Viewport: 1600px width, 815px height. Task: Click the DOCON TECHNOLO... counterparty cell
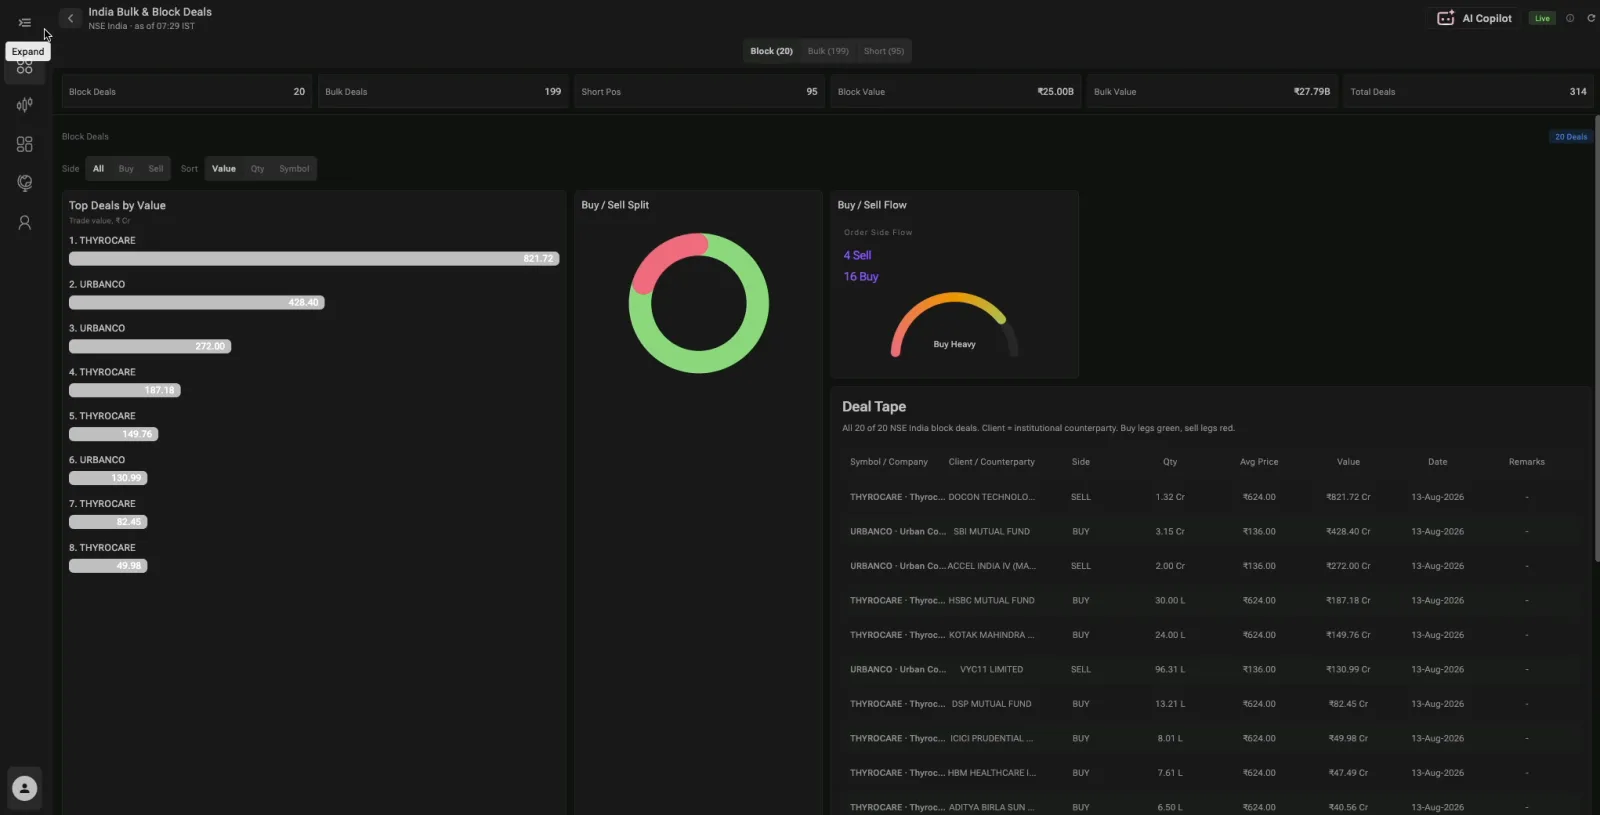click(x=991, y=497)
